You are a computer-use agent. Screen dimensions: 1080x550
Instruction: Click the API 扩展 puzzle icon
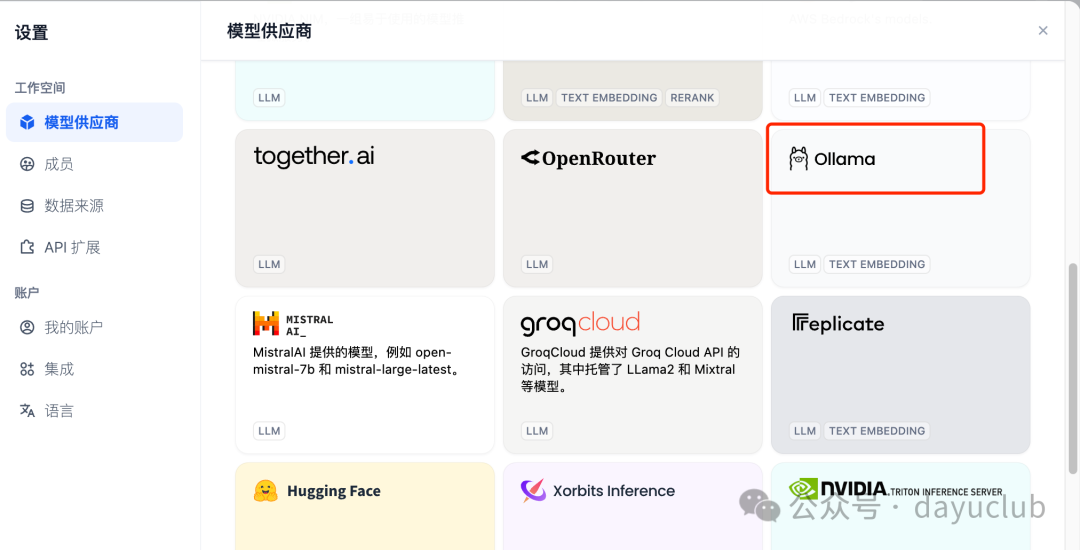(x=27, y=247)
